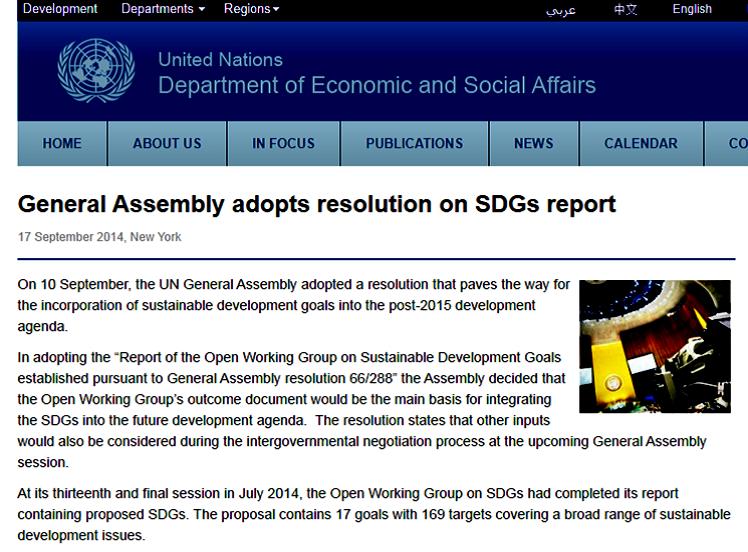The image size is (748, 552).
Task: Go to the HOME tab
Action: coord(62,143)
